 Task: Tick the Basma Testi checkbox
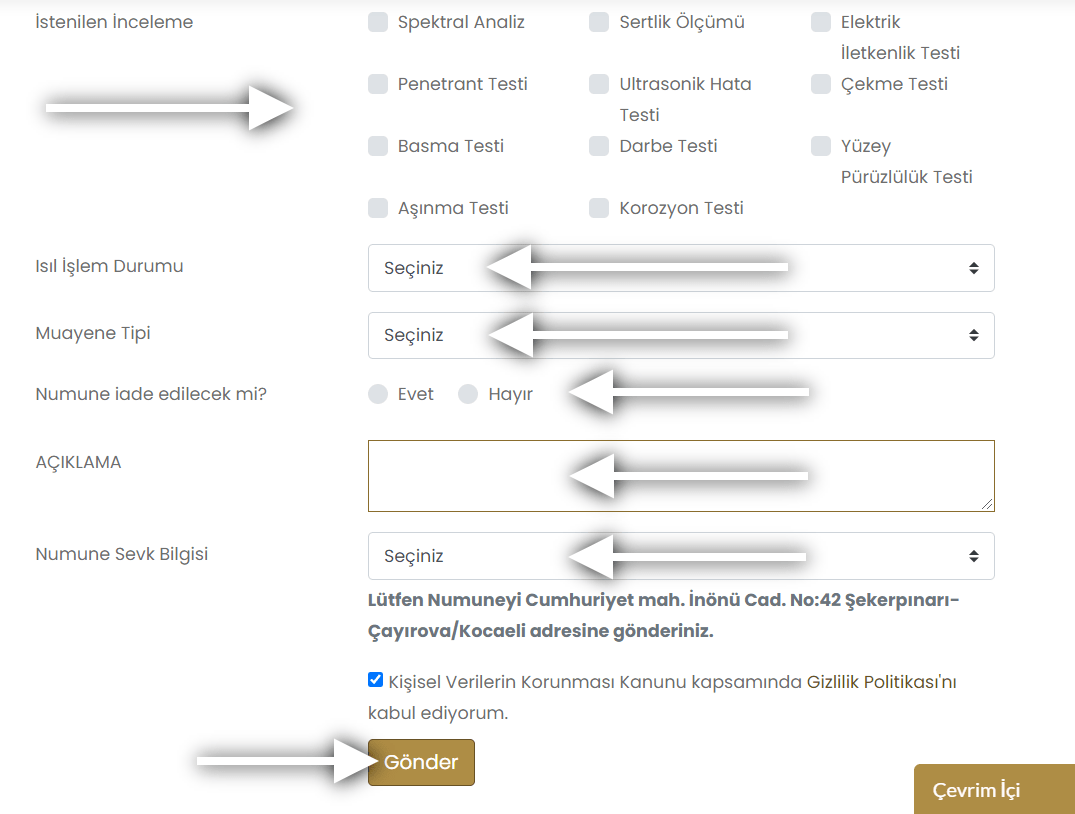click(378, 146)
